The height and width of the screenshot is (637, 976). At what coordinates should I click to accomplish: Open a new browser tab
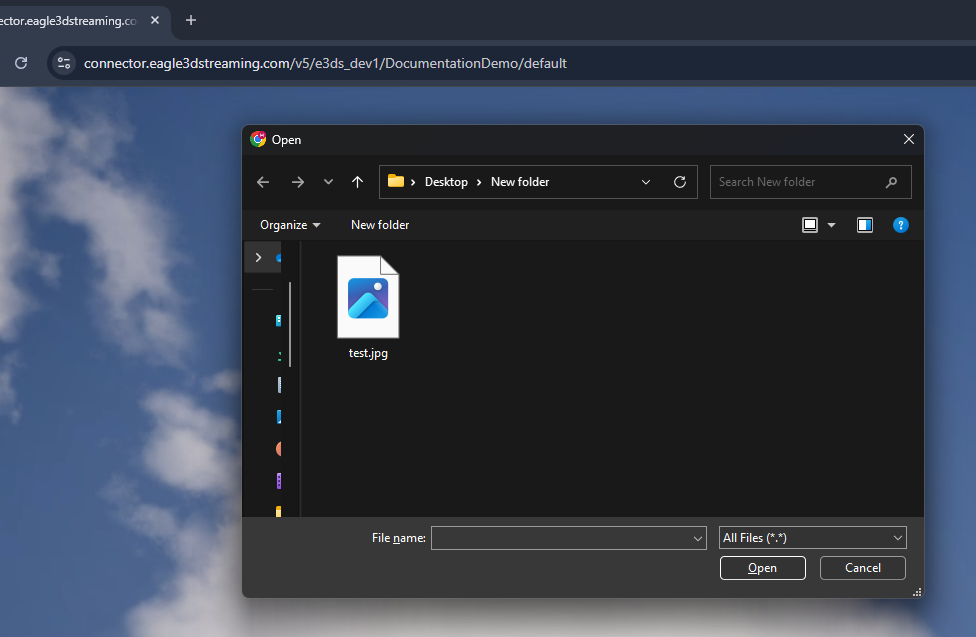click(x=191, y=20)
